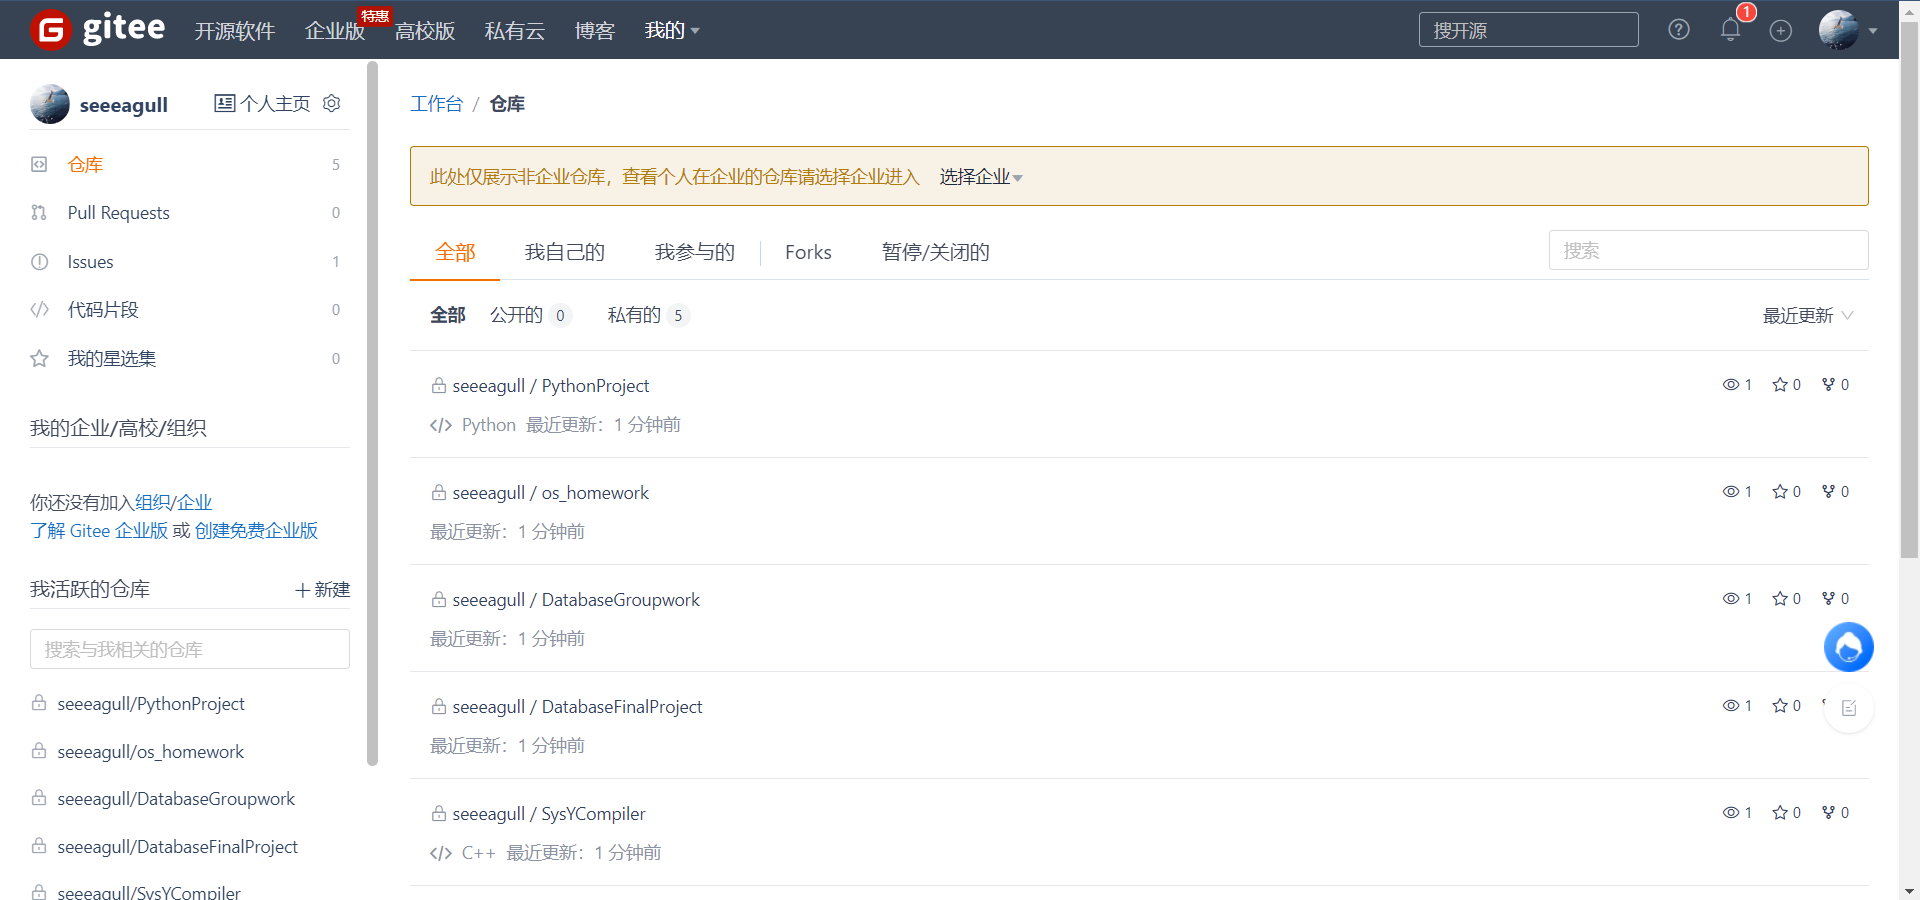
Task: Click the 工作台 breadcrumb link
Action: tap(437, 103)
